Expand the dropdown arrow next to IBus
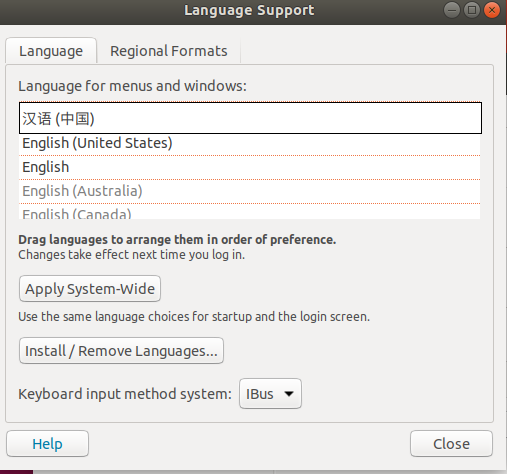507x474 pixels. (x=289, y=394)
